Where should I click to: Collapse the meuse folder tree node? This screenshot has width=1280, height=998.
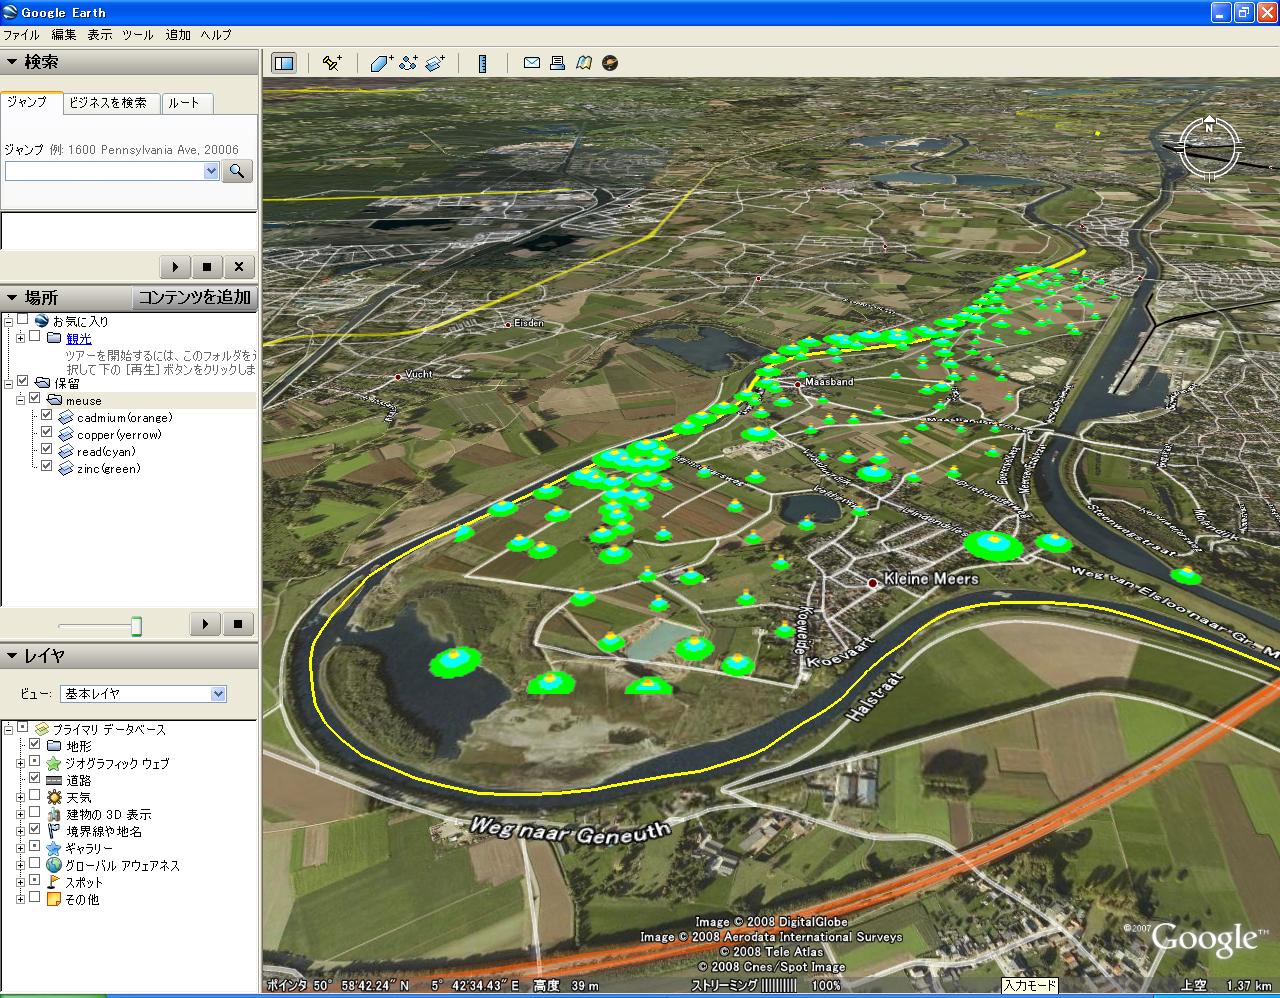coord(20,400)
